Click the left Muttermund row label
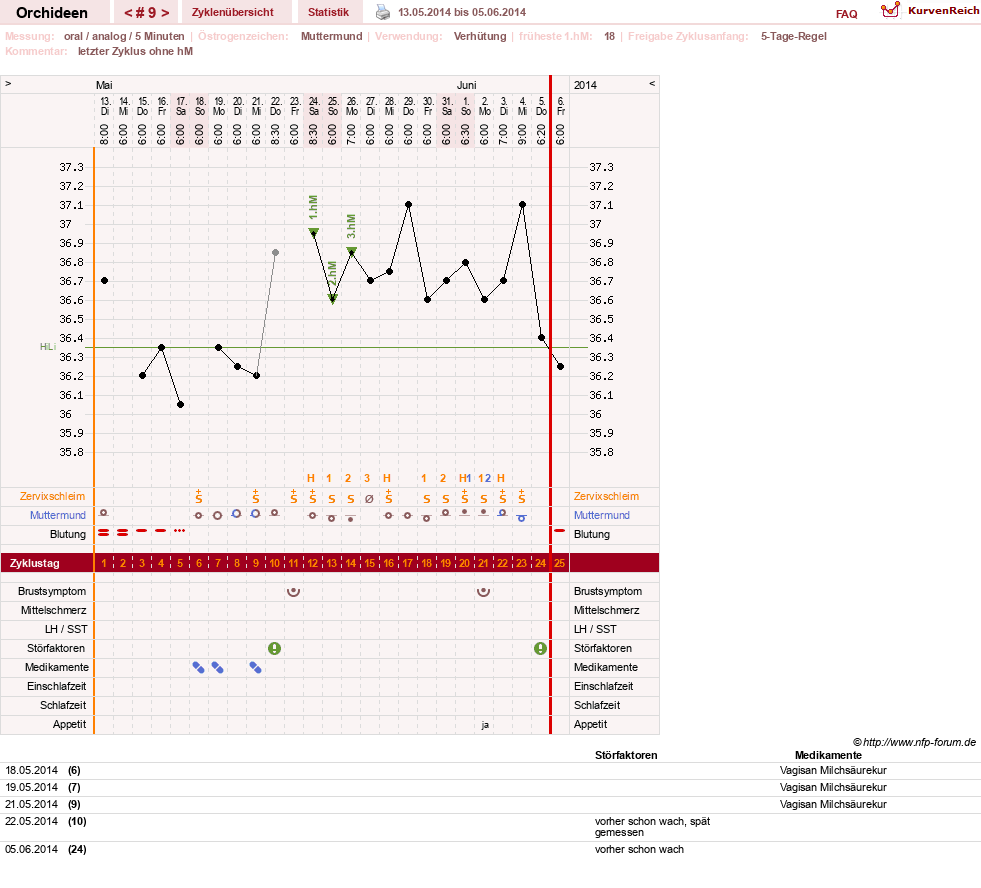This screenshot has width=981, height=888. (x=58, y=515)
